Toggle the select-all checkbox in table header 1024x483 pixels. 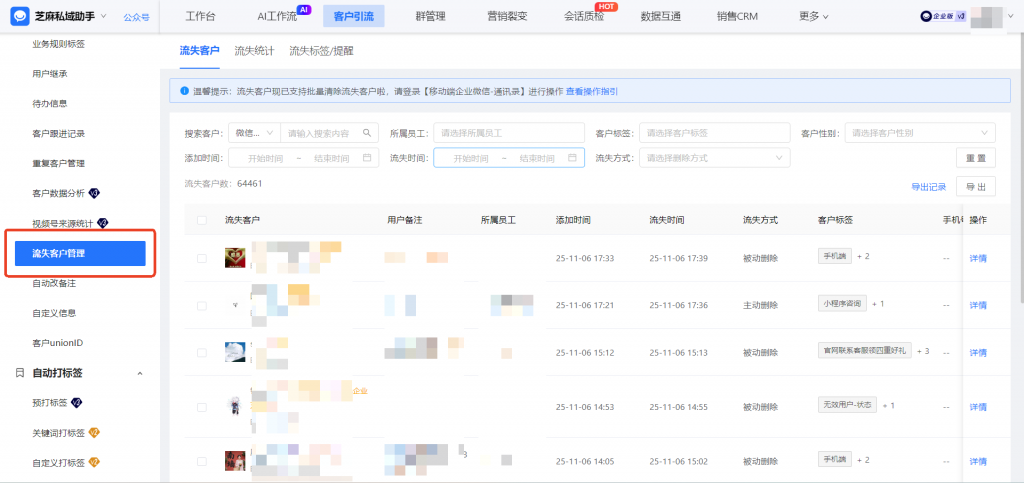point(202,221)
